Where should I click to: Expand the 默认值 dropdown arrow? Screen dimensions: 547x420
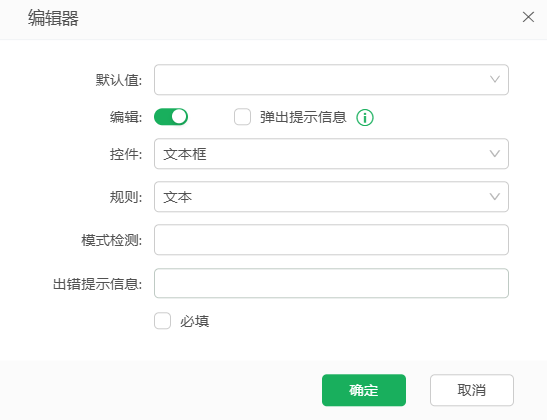click(495, 80)
